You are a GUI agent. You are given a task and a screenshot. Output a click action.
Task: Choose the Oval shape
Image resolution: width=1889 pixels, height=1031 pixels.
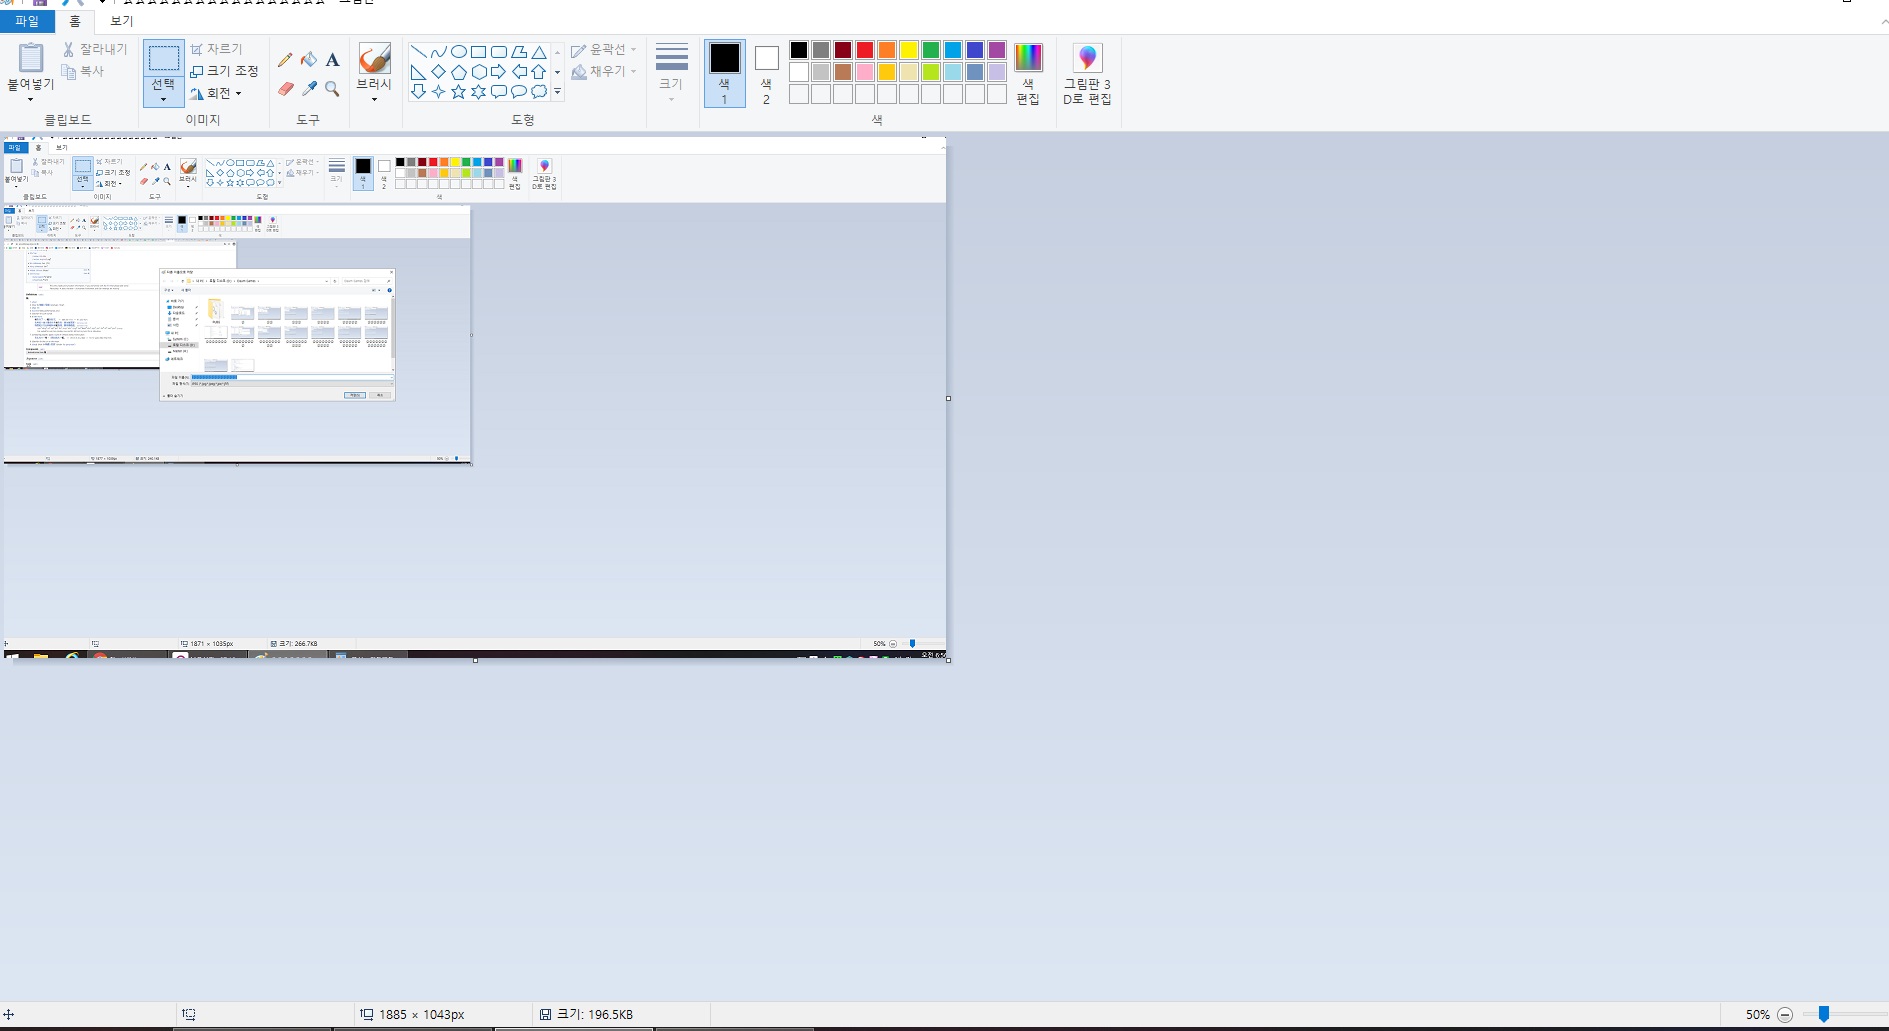click(458, 52)
